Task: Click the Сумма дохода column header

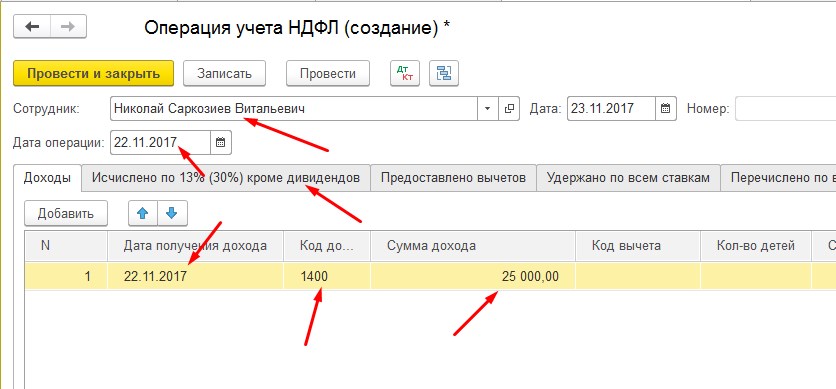Action: click(473, 246)
